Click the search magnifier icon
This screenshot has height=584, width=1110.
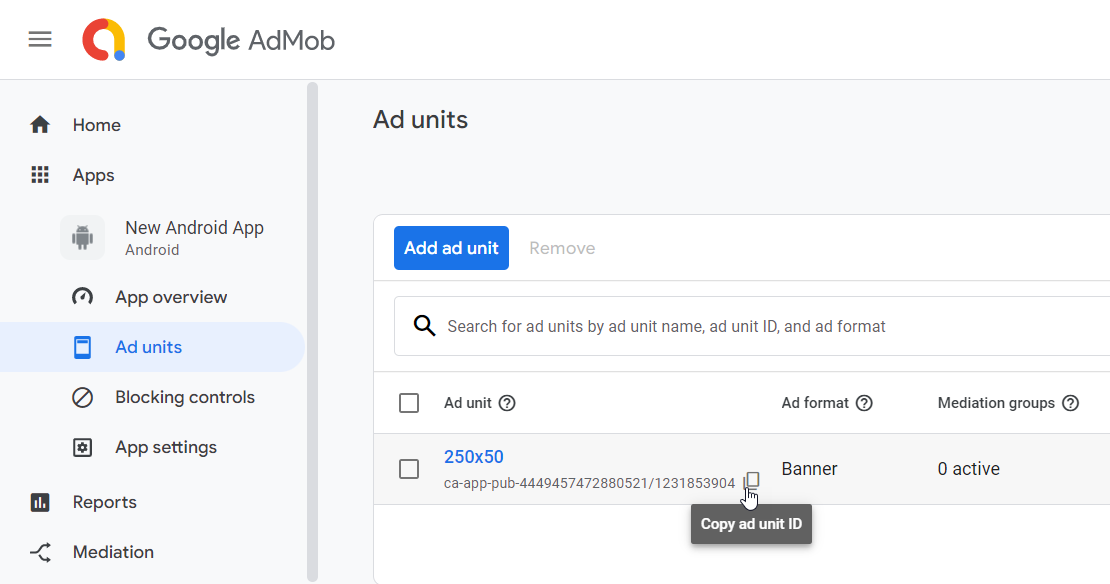coord(424,326)
